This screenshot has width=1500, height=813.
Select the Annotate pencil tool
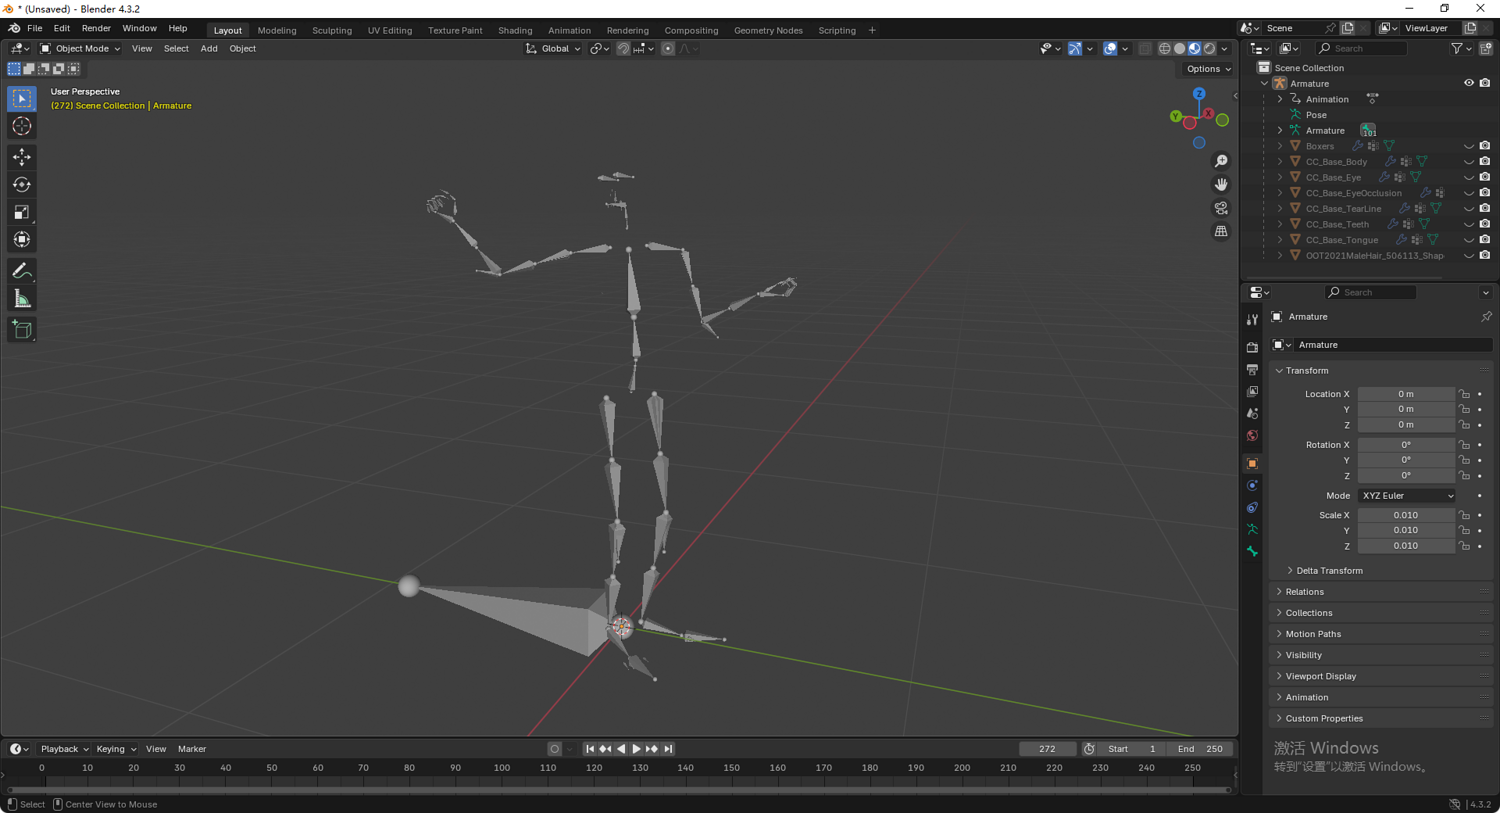click(22, 271)
